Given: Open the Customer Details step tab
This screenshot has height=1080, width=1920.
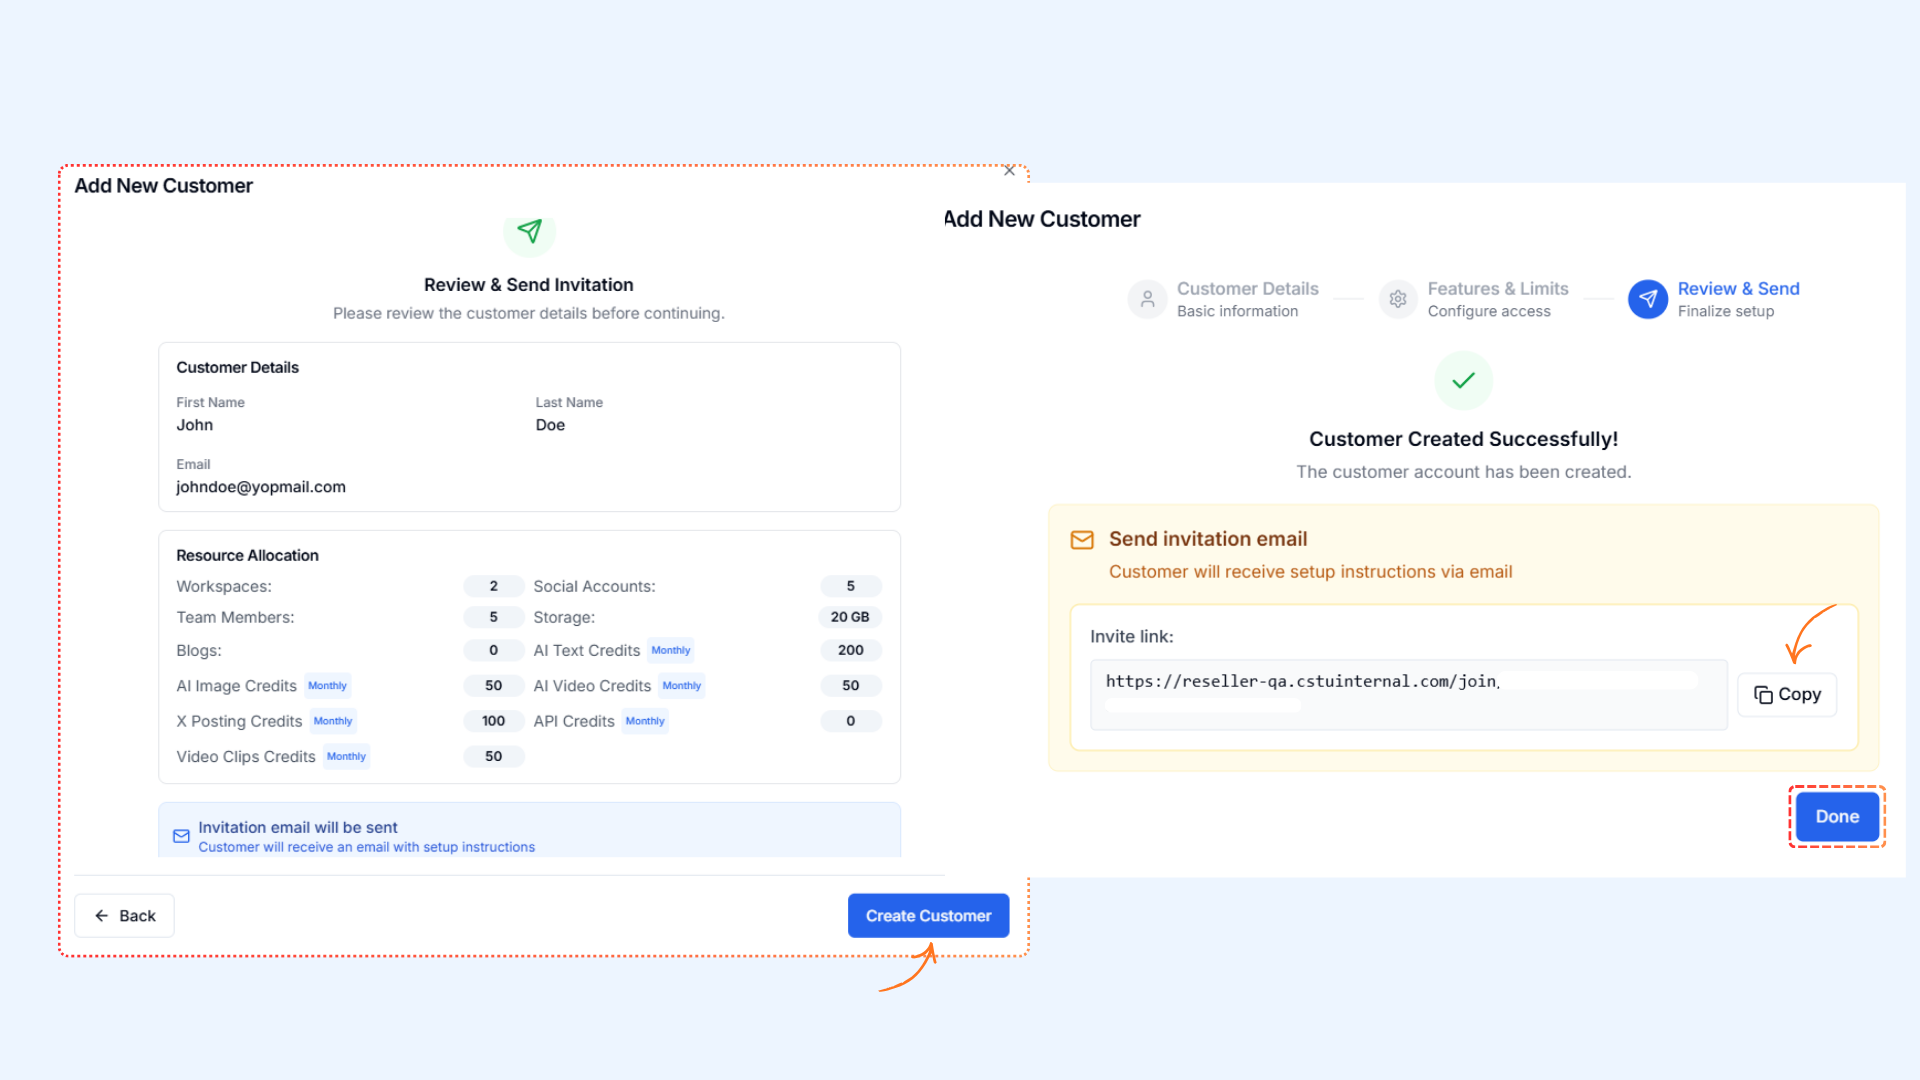Looking at the screenshot, I should 1247,289.
